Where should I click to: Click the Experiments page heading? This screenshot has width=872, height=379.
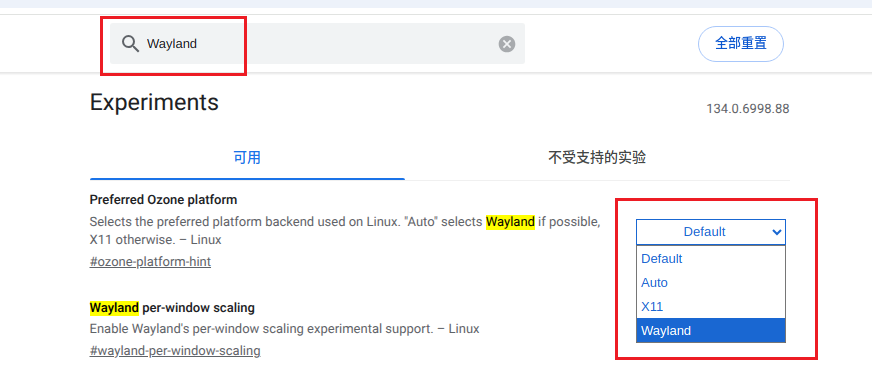[154, 103]
